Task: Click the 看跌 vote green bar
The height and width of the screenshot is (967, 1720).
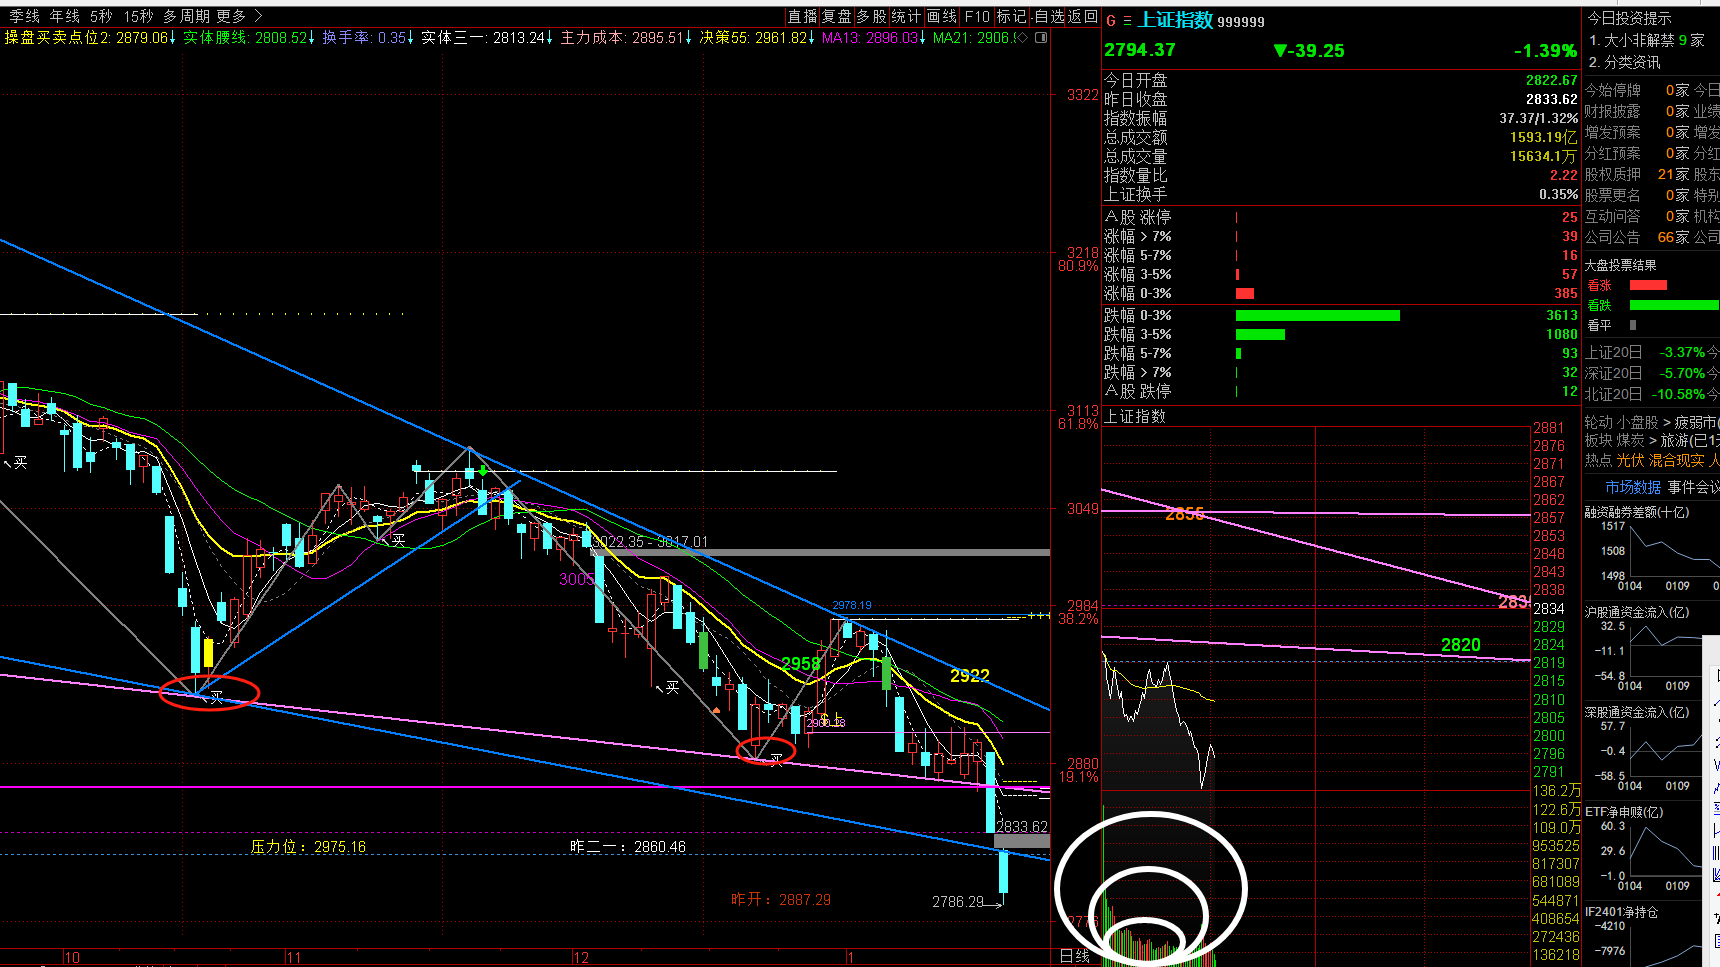Action: (1674, 305)
